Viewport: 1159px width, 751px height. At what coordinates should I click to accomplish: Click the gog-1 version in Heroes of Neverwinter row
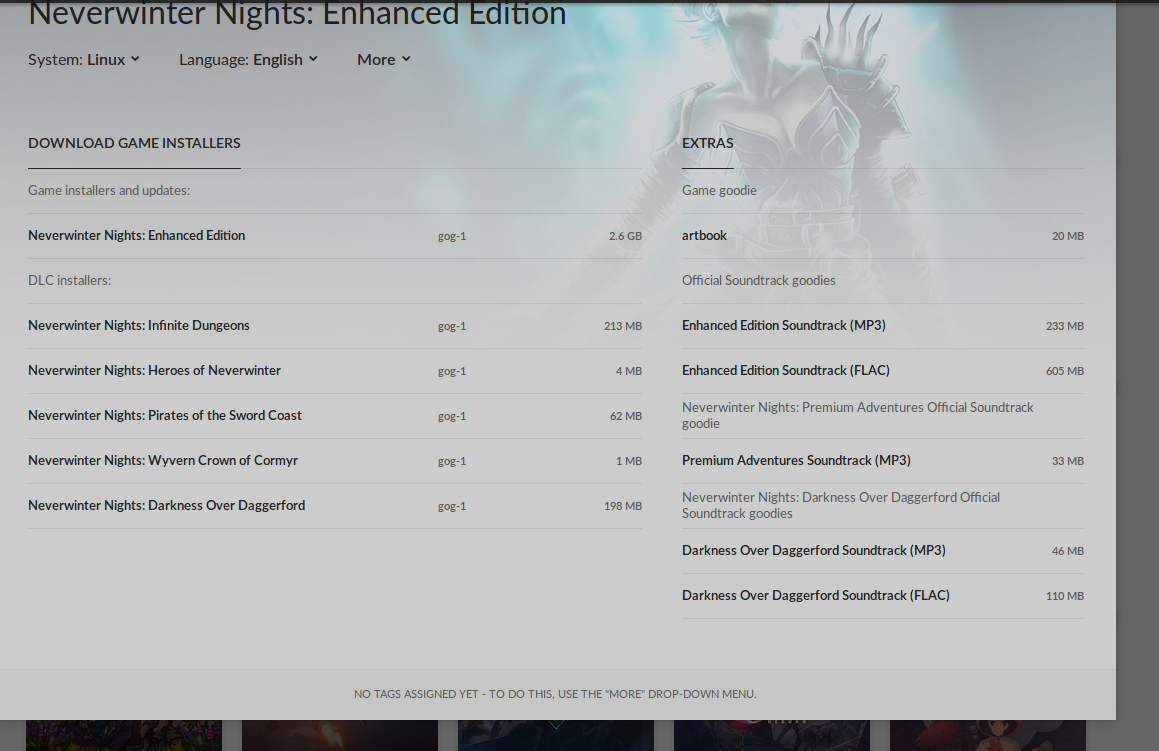452,372
